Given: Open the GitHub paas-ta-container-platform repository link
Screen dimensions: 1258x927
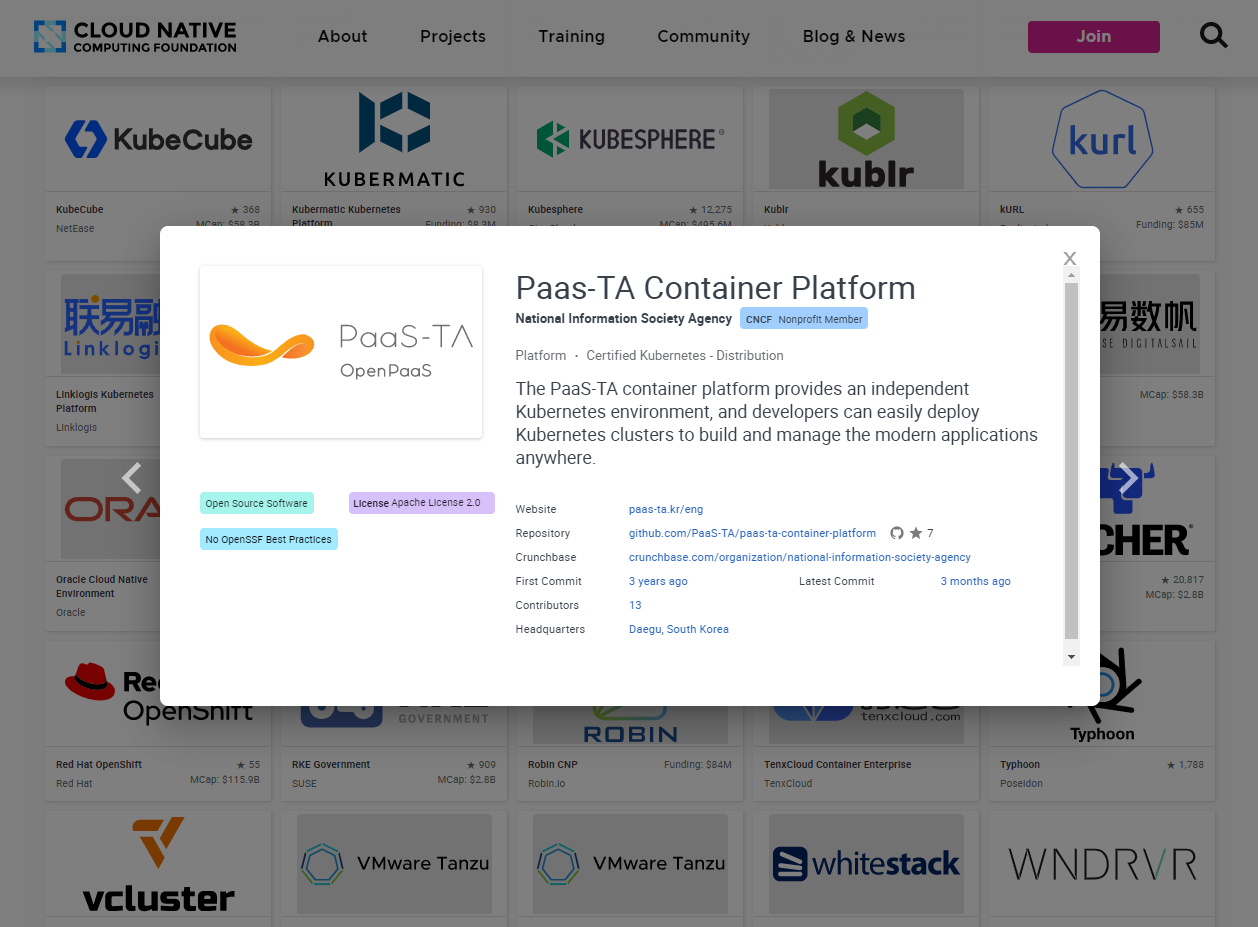Looking at the screenshot, I should 752,534.
